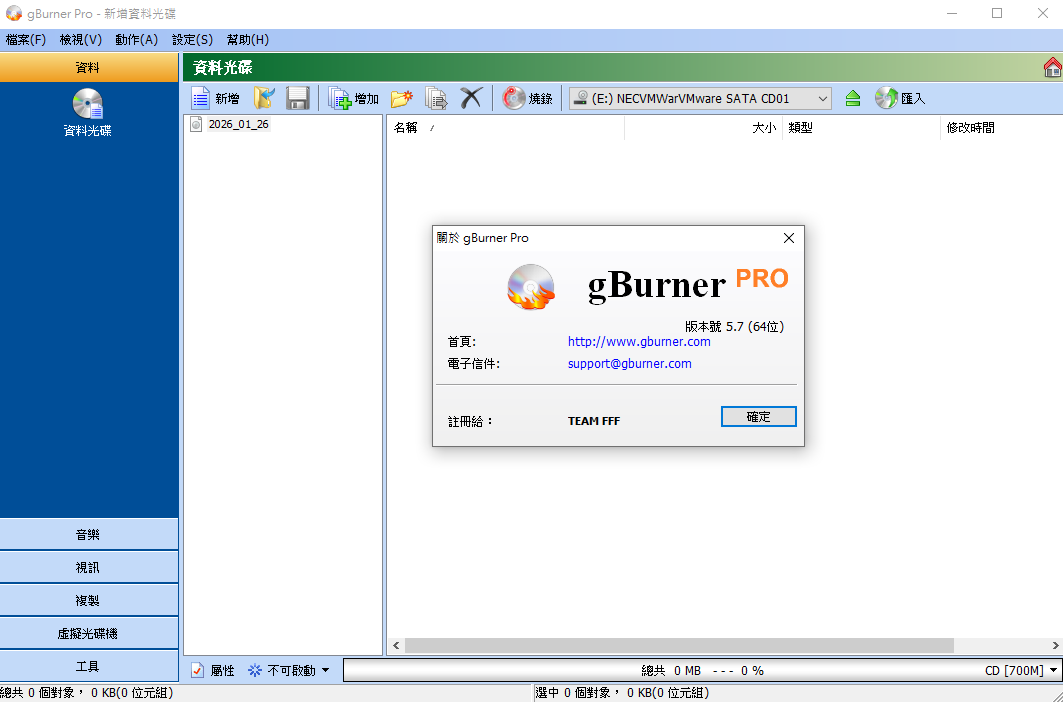Click the gBurner app icon in title bar
Image resolution: width=1063 pixels, height=702 pixels.
pos(14,14)
